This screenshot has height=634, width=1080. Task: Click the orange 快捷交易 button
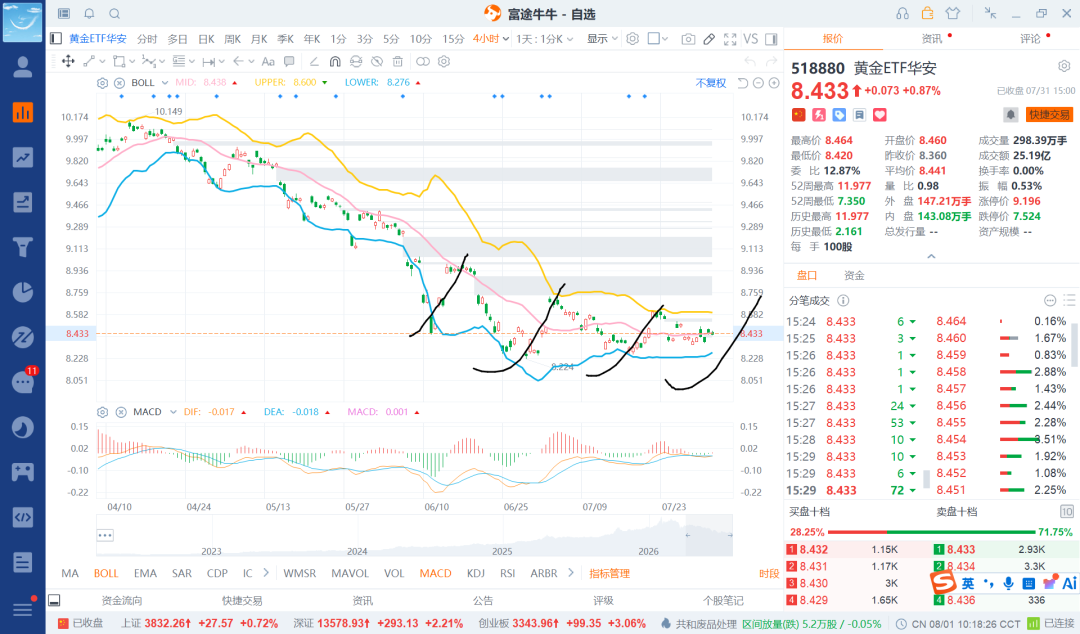coord(1049,114)
